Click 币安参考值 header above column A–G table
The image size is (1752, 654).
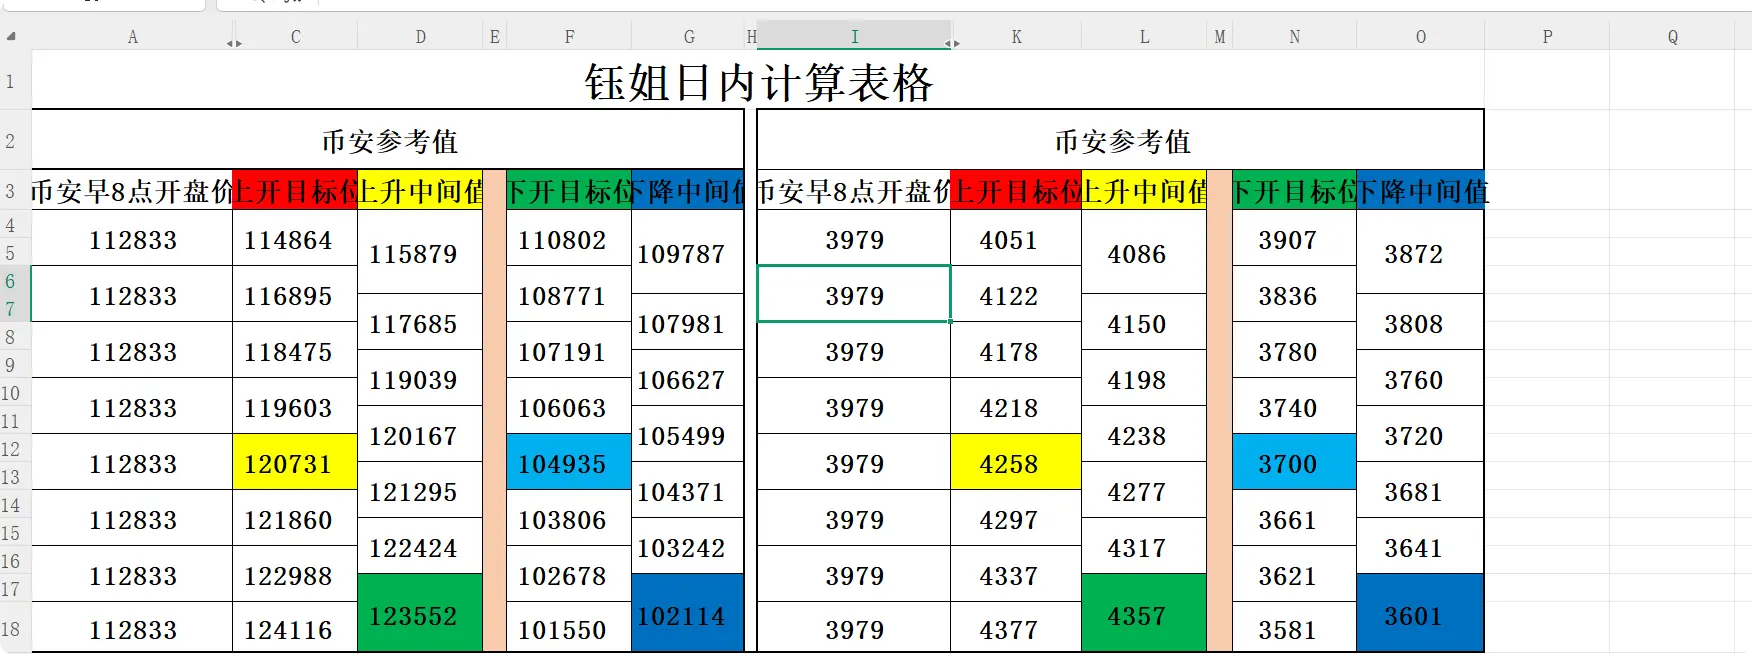click(x=388, y=141)
